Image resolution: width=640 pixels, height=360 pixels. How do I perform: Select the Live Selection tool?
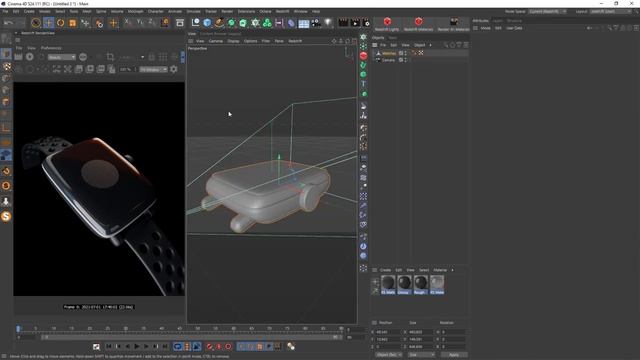coord(36,23)
